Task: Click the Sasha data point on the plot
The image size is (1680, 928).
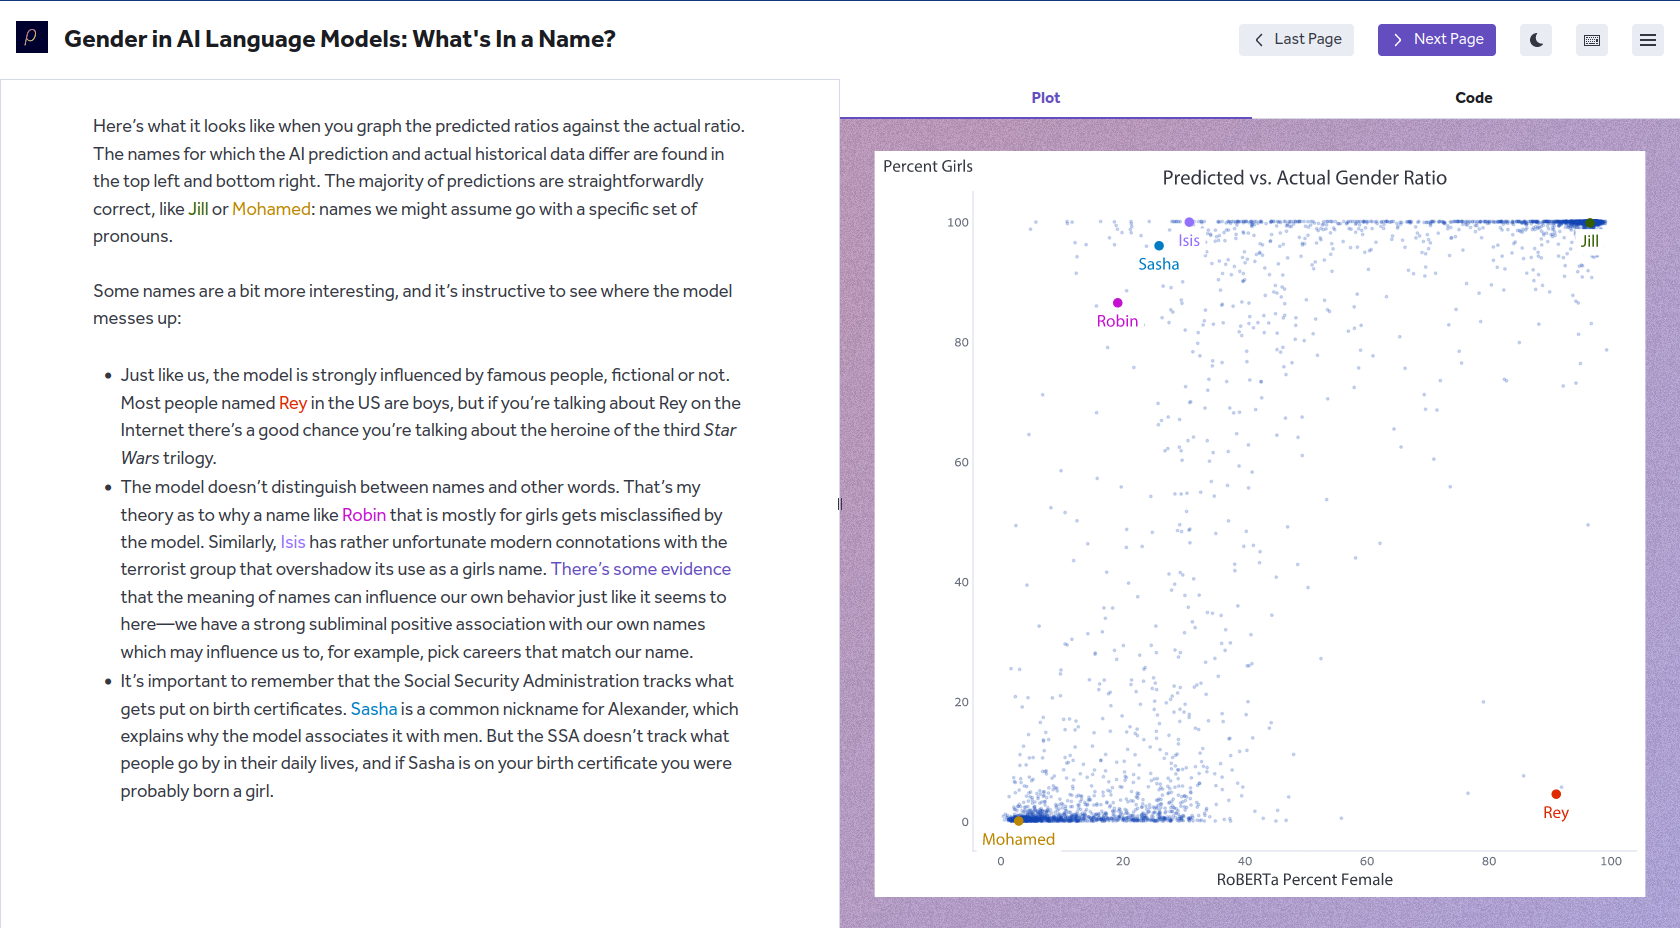Action: (1159, 245)
